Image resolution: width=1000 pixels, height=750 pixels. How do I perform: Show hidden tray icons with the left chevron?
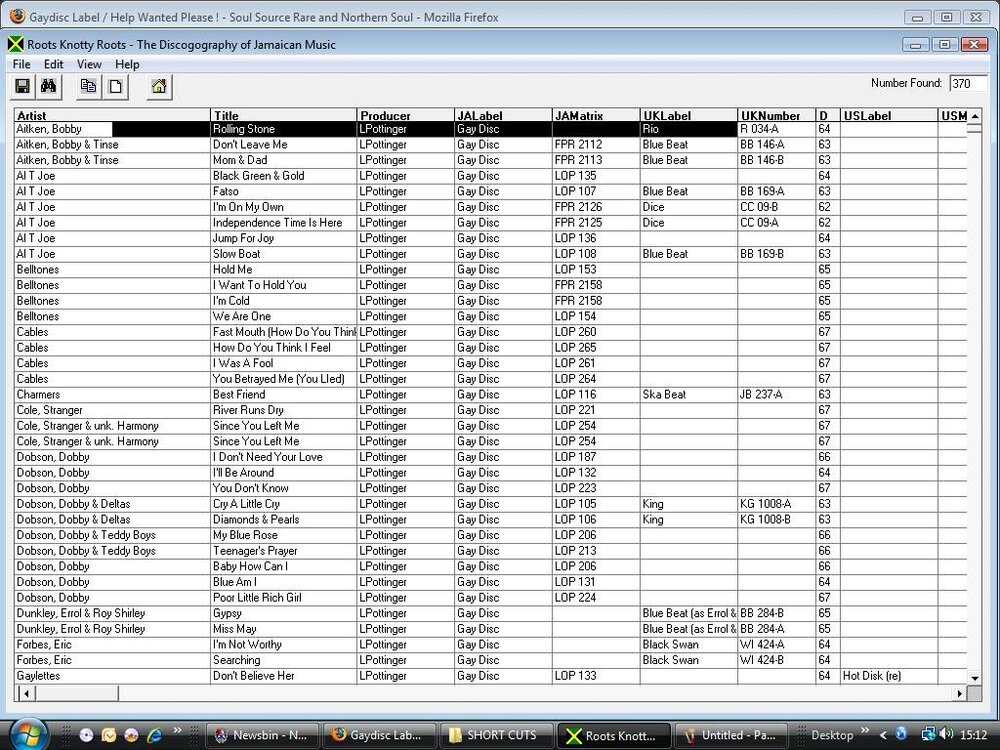pyautogui.click(x=883, y=735)
